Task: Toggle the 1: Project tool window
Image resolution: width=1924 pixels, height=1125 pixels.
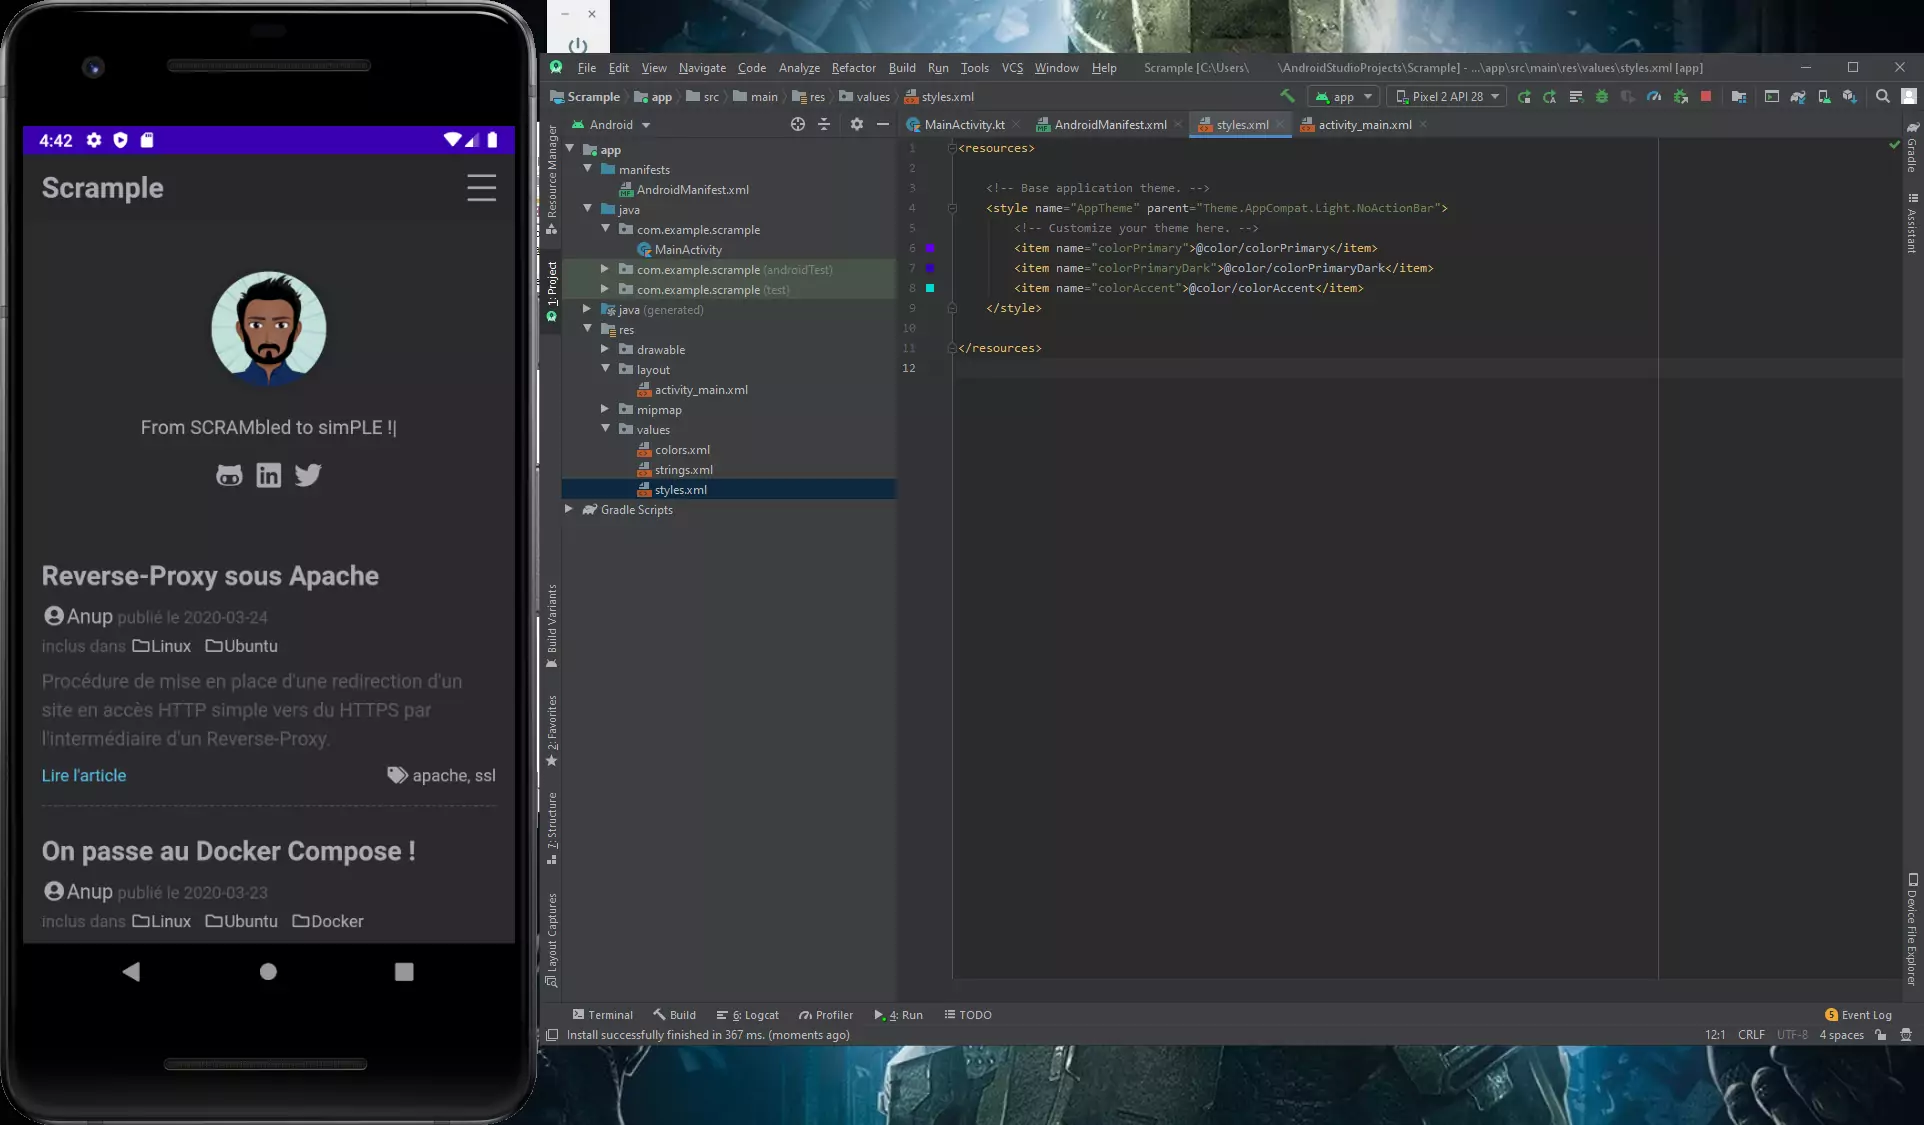Action: click(552, 290)
